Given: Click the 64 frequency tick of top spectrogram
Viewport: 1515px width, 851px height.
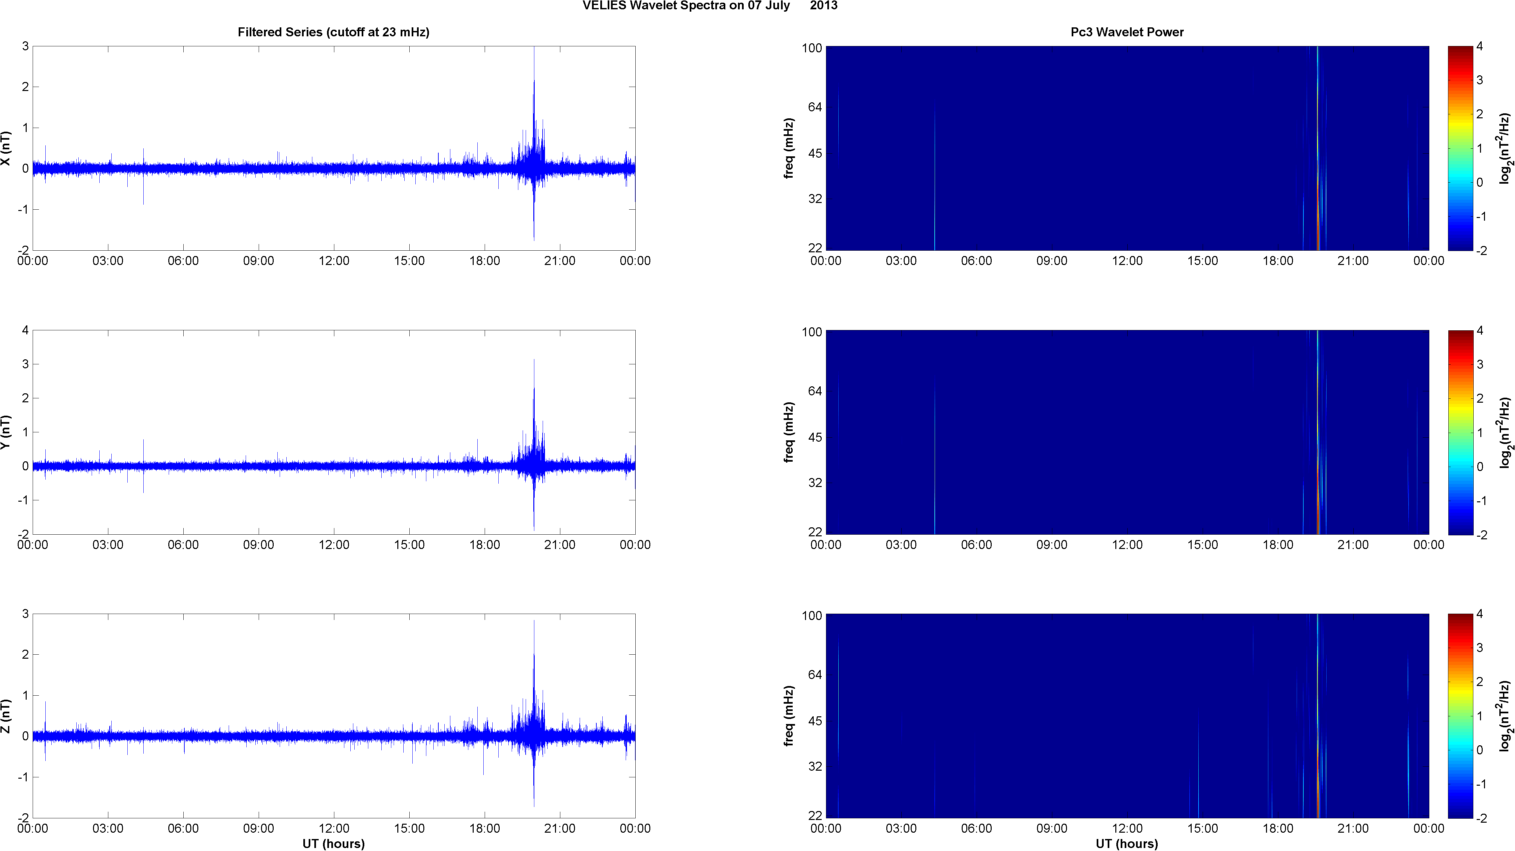Looking at the screenshot, I should coord(815,107).
